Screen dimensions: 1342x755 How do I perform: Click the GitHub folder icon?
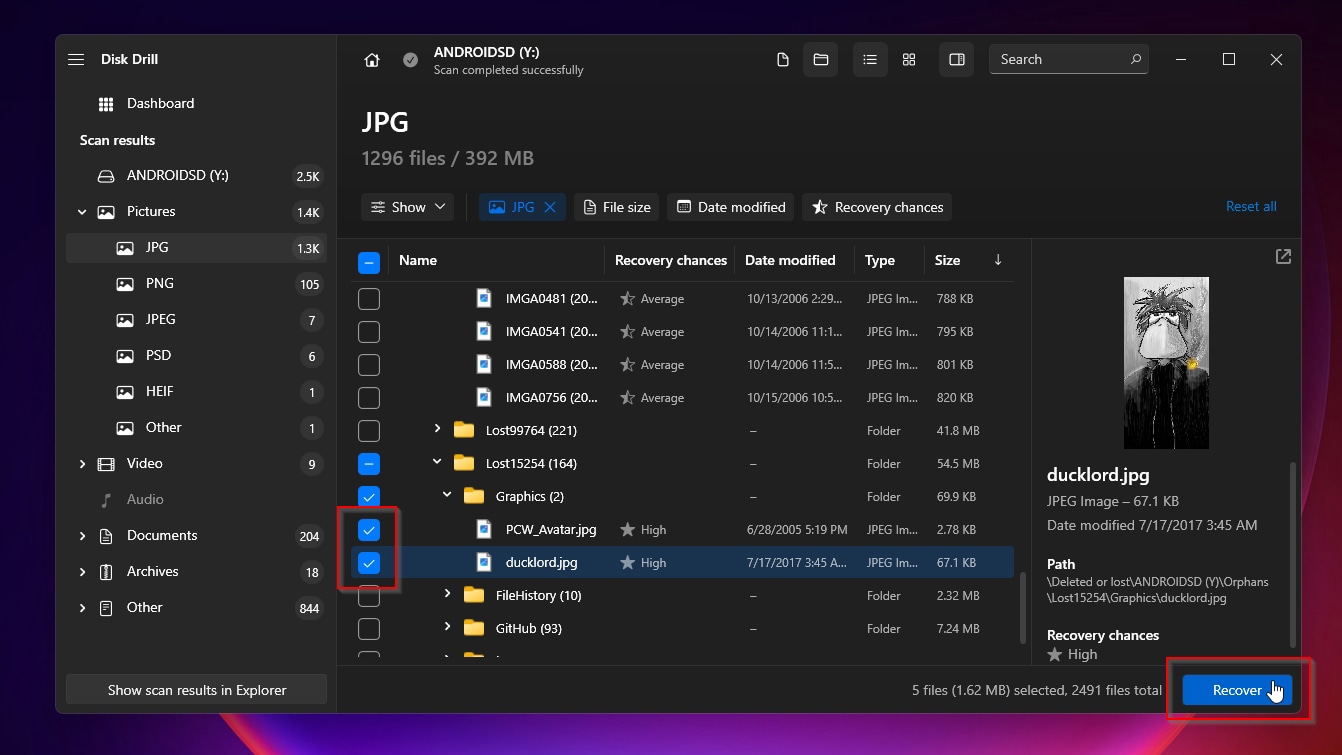click(474, 628)
